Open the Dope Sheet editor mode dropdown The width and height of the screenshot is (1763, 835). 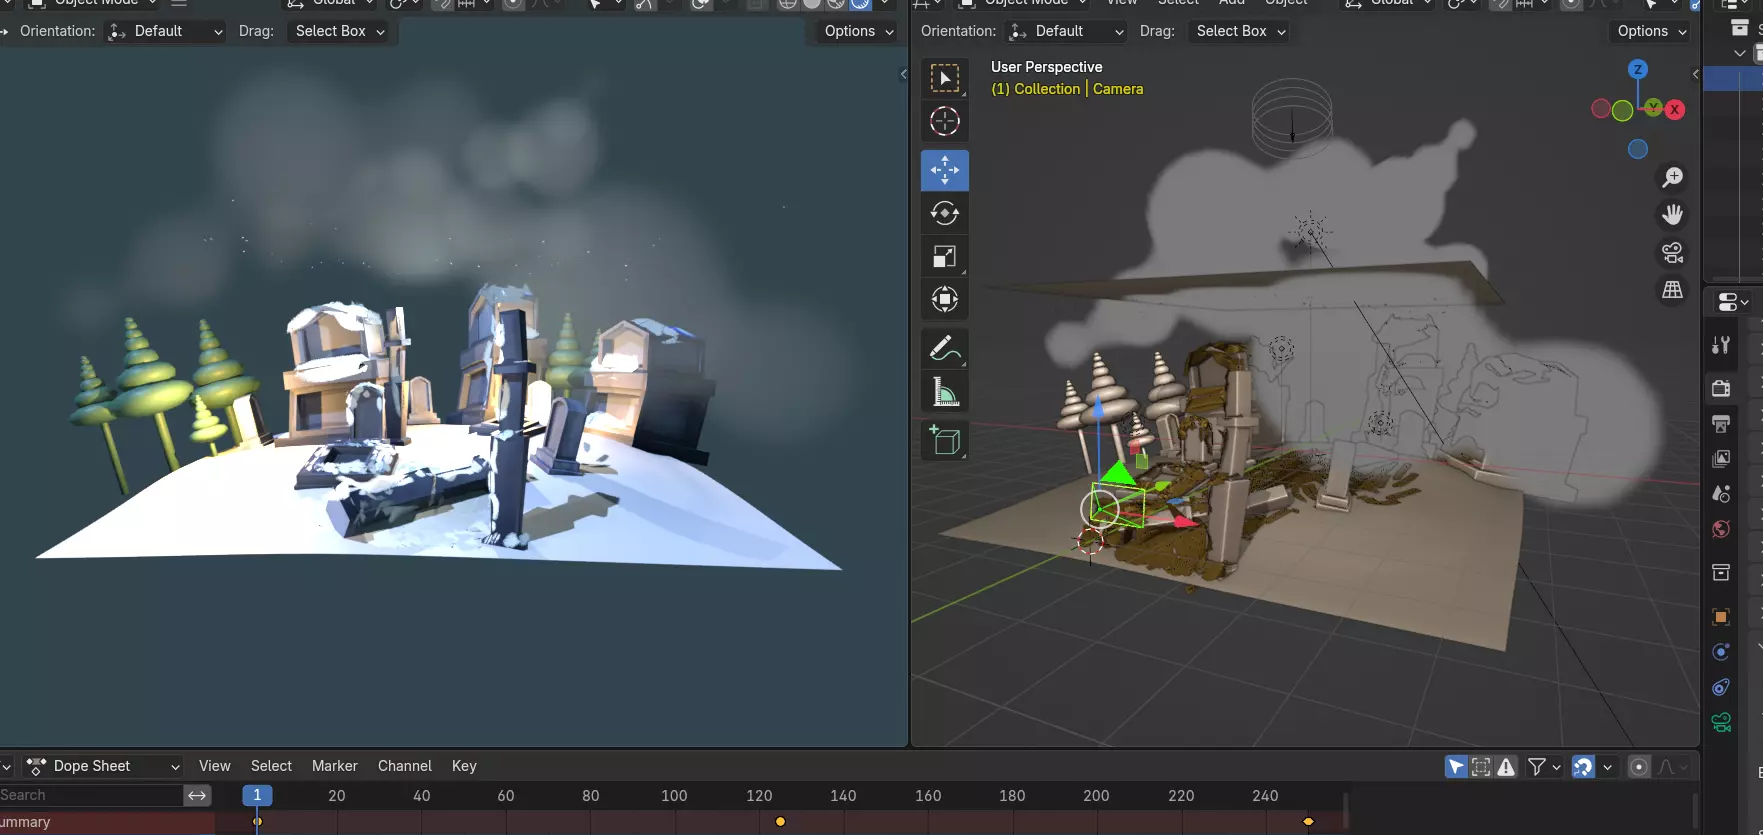click(x=103, y=766)
